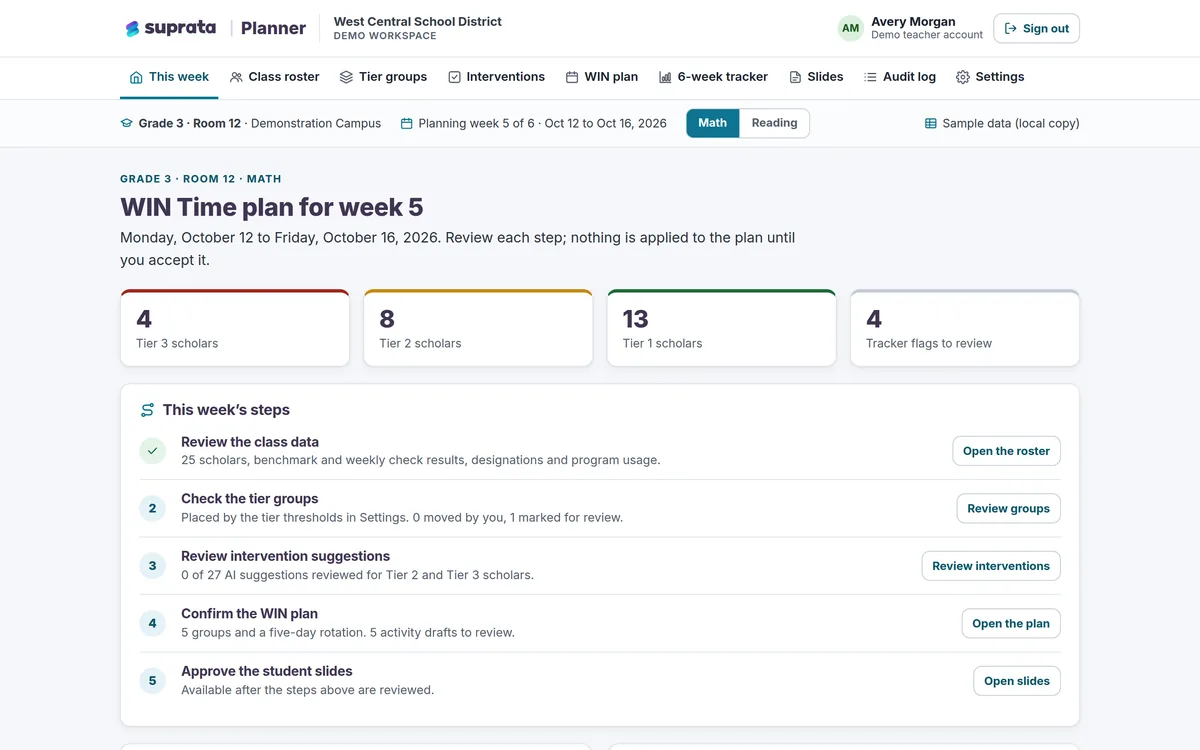Click the step 2 number badge
Screen dimensions: 1200x750
click(152, 508)
